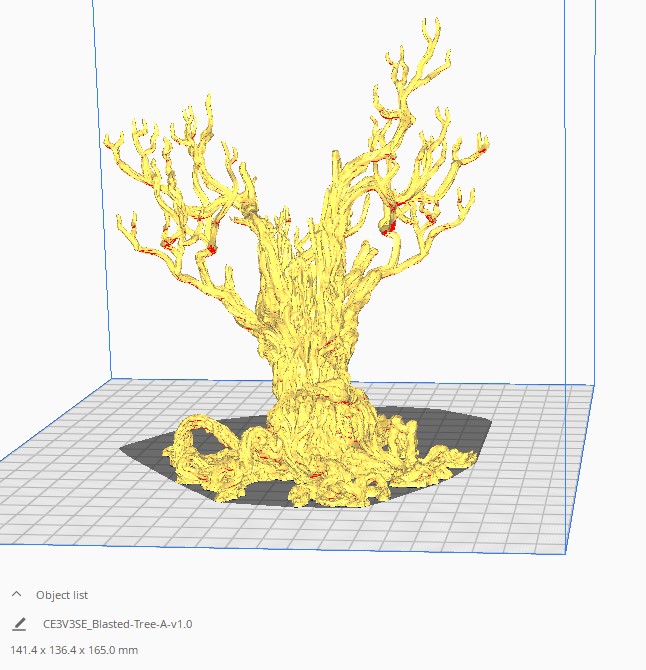The width and height of the screenshot is (646, 670).
Task: Click the pencil edit icon beside the model name
Action: coord(19,624)
